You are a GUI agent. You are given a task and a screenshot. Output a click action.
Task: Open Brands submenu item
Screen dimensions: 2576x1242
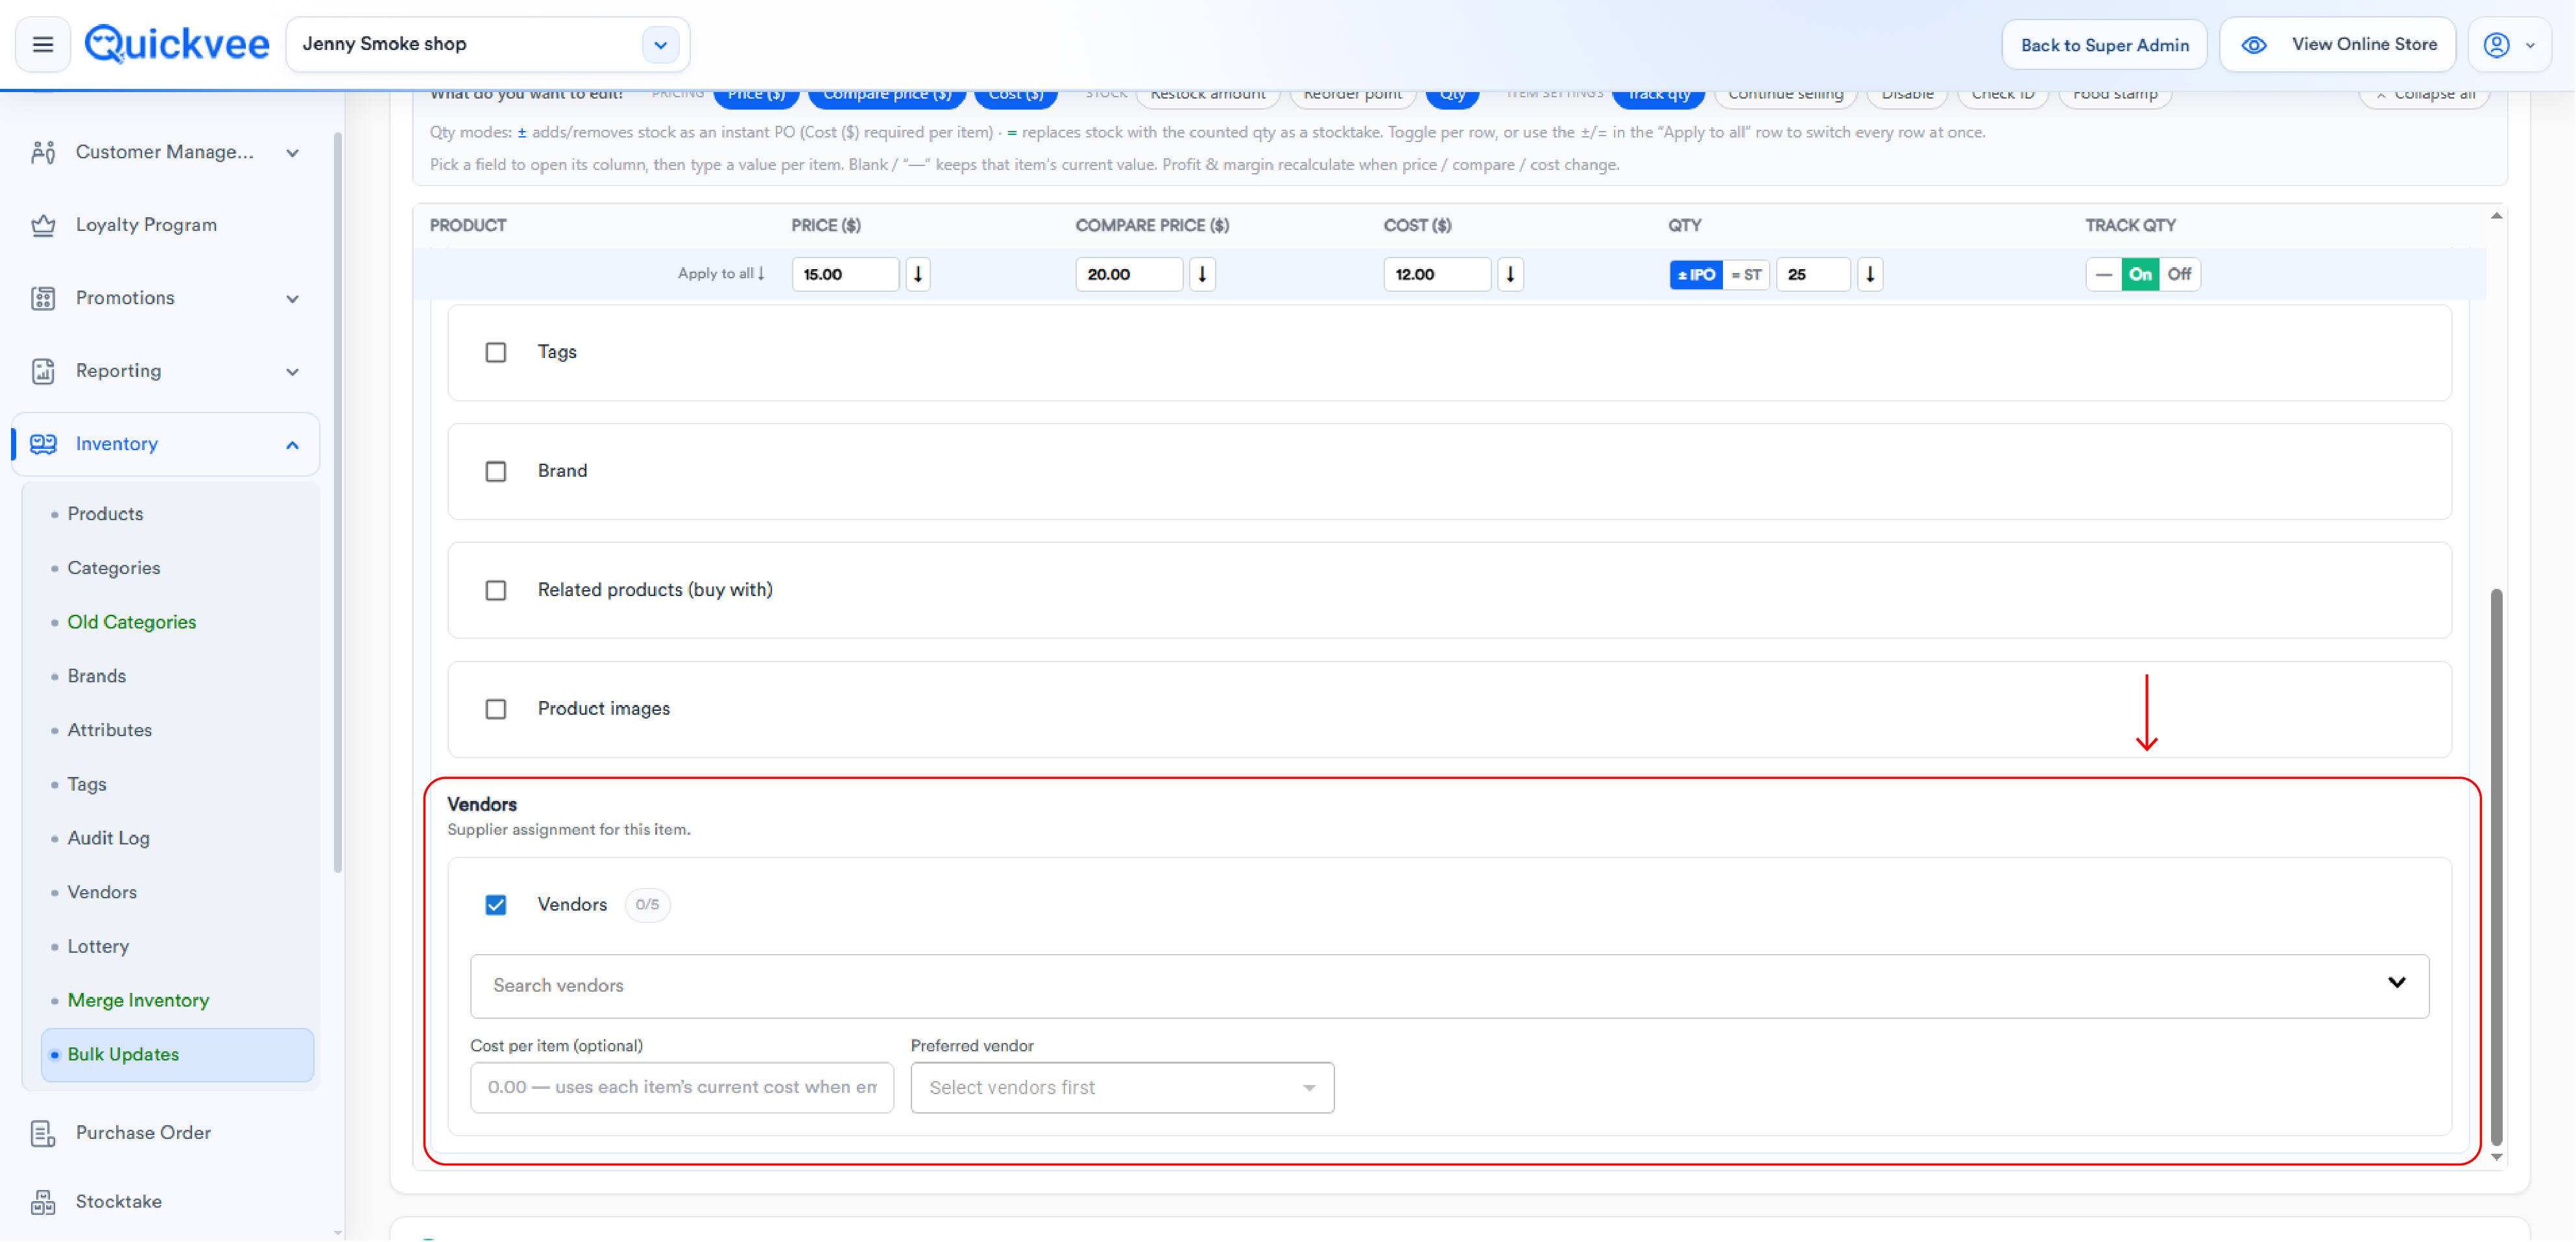[96, 676]
